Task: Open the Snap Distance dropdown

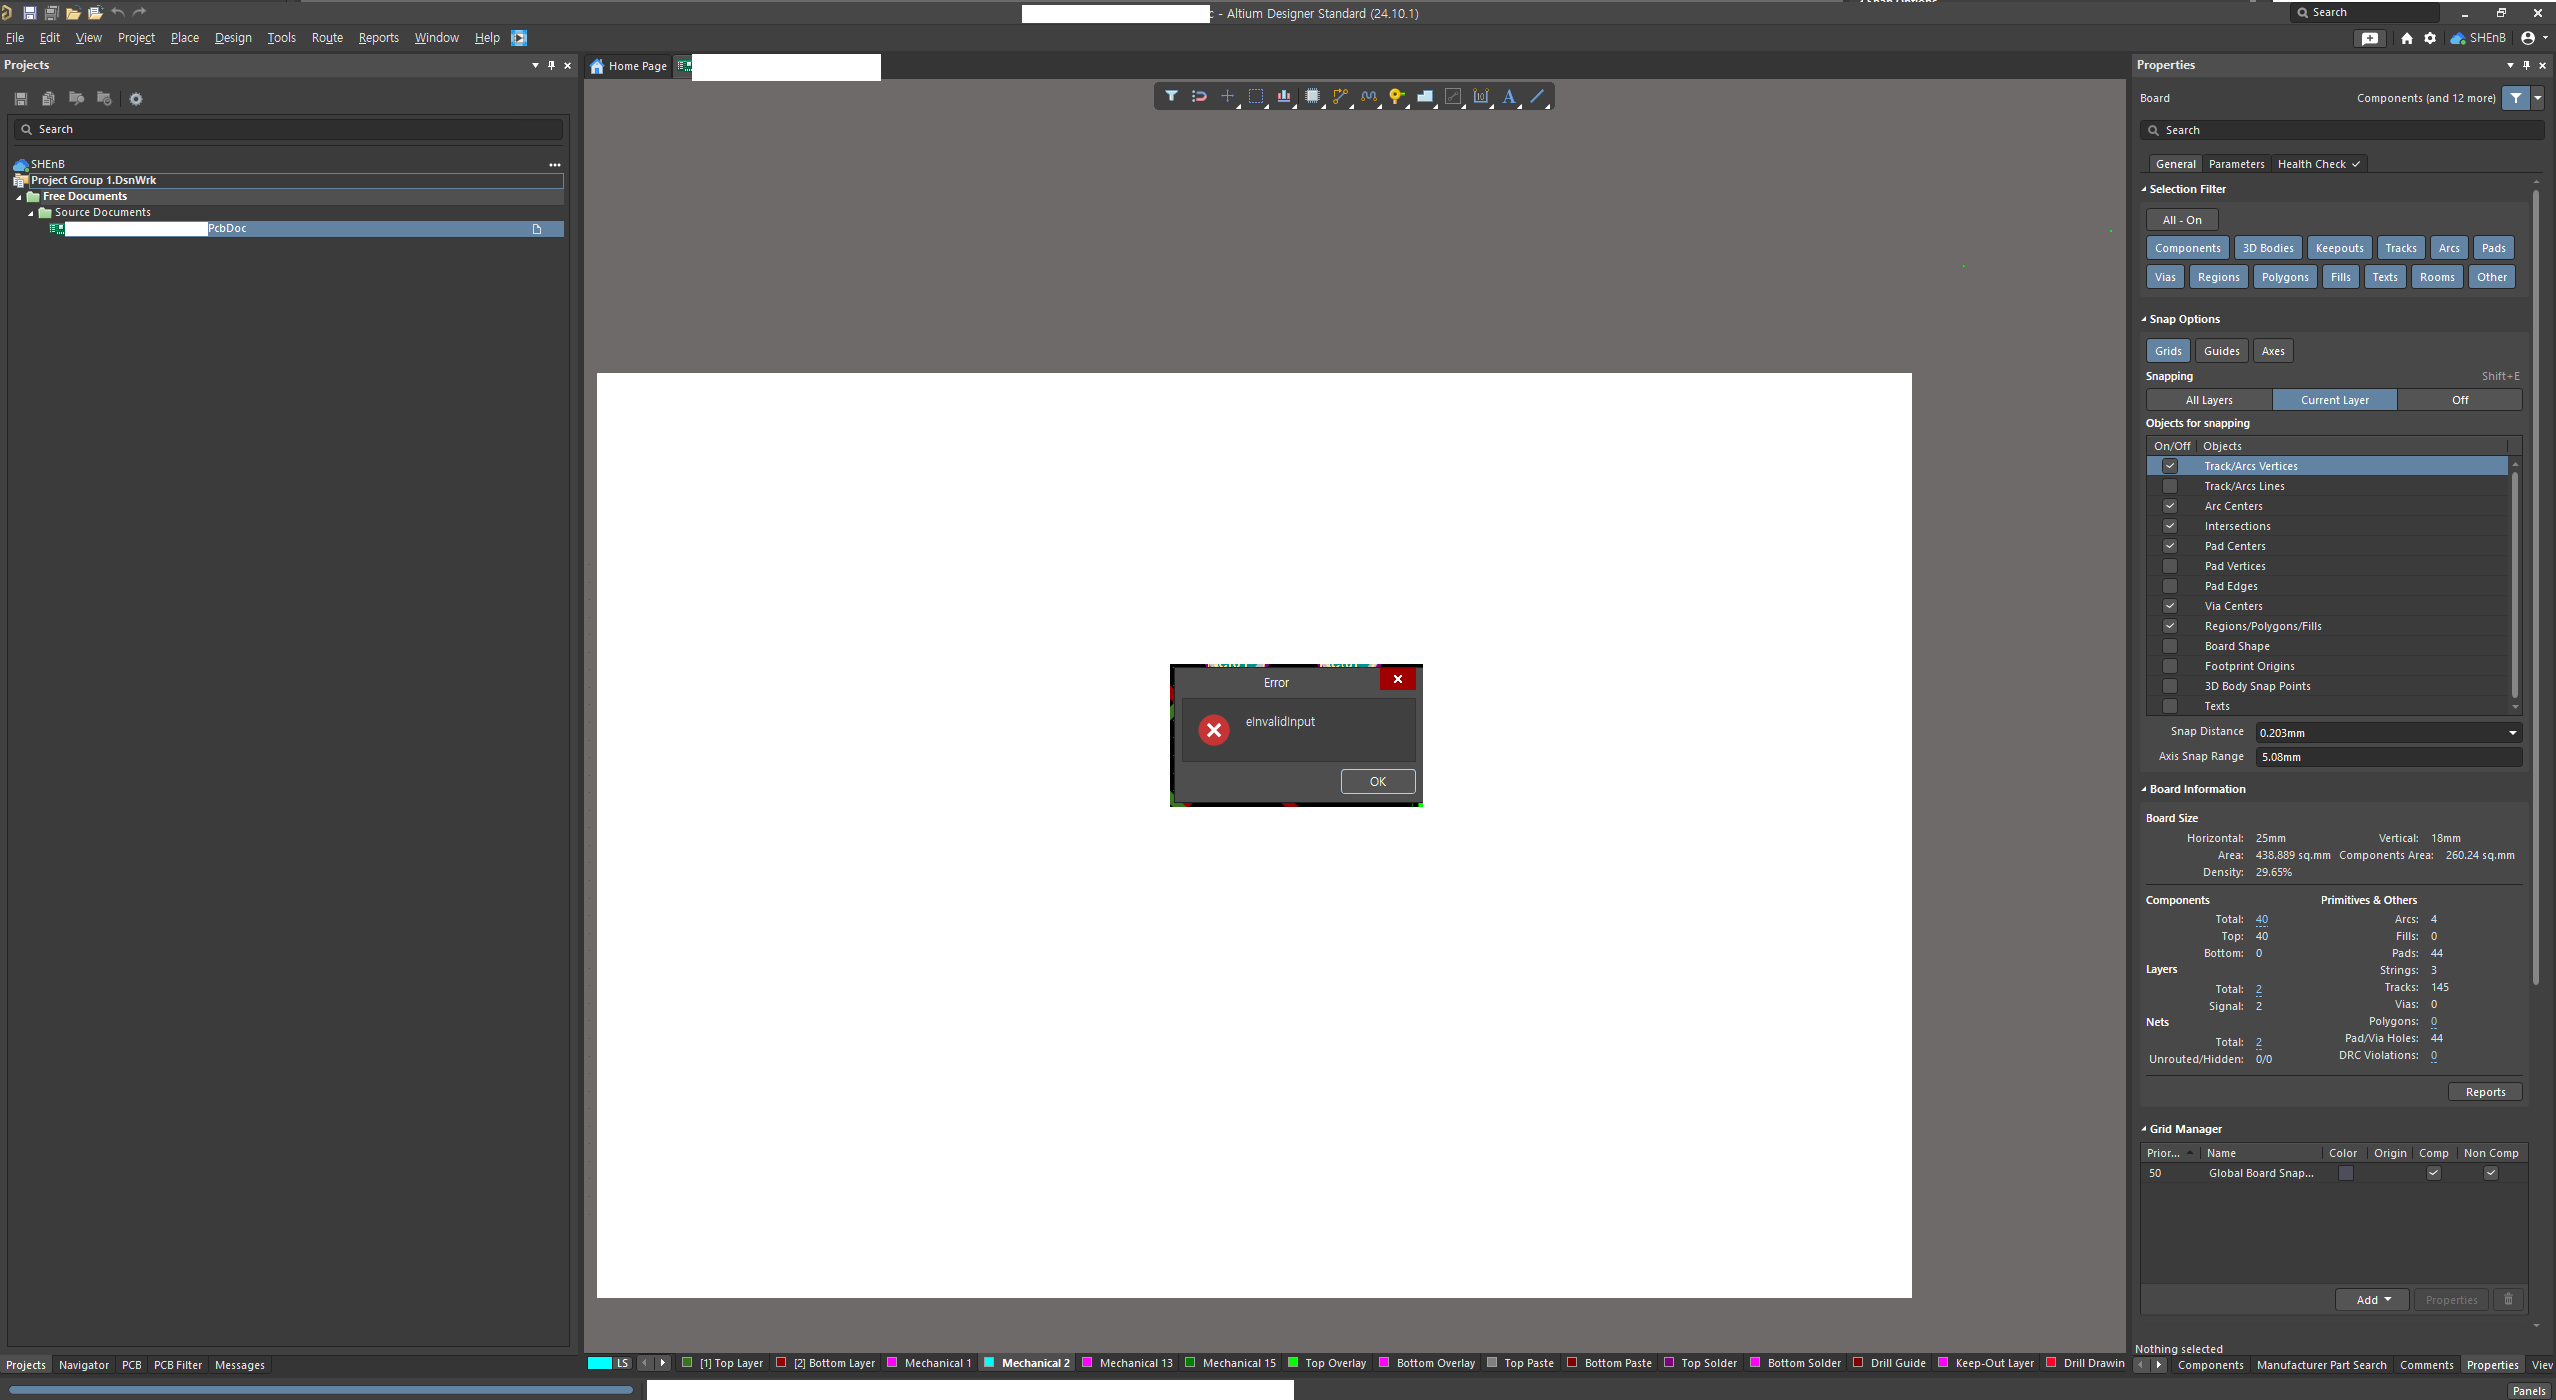Action: [x=2512, y=733]
